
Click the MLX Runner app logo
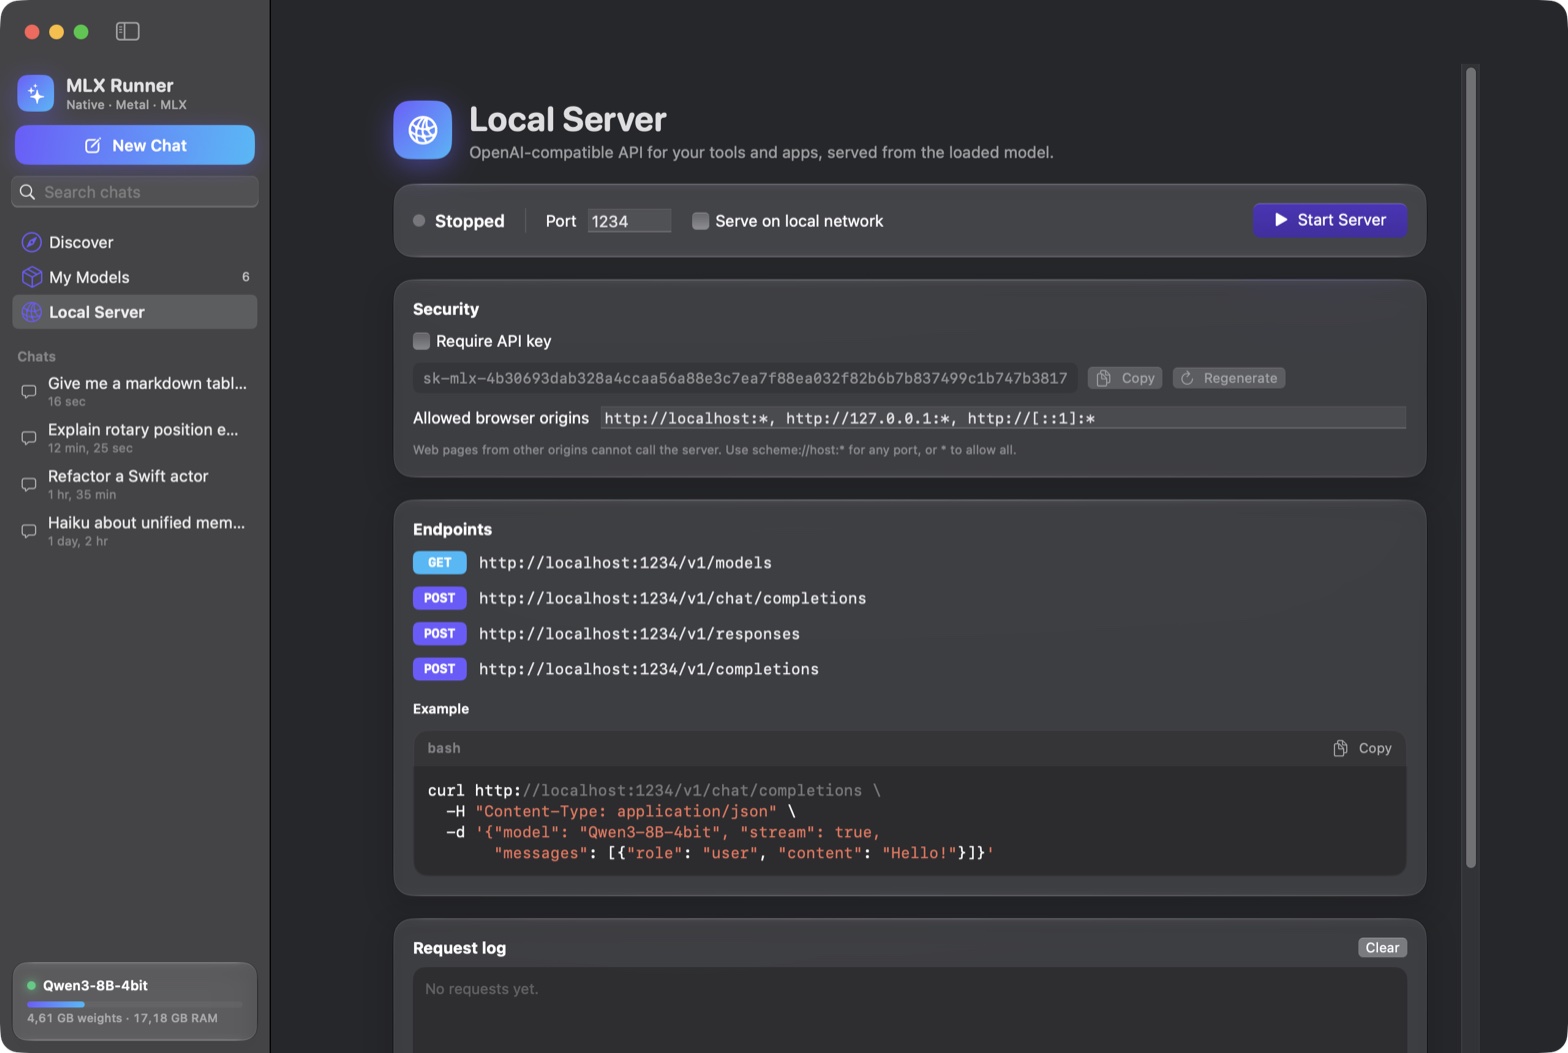pyautogui.click(x=36, y=93)
